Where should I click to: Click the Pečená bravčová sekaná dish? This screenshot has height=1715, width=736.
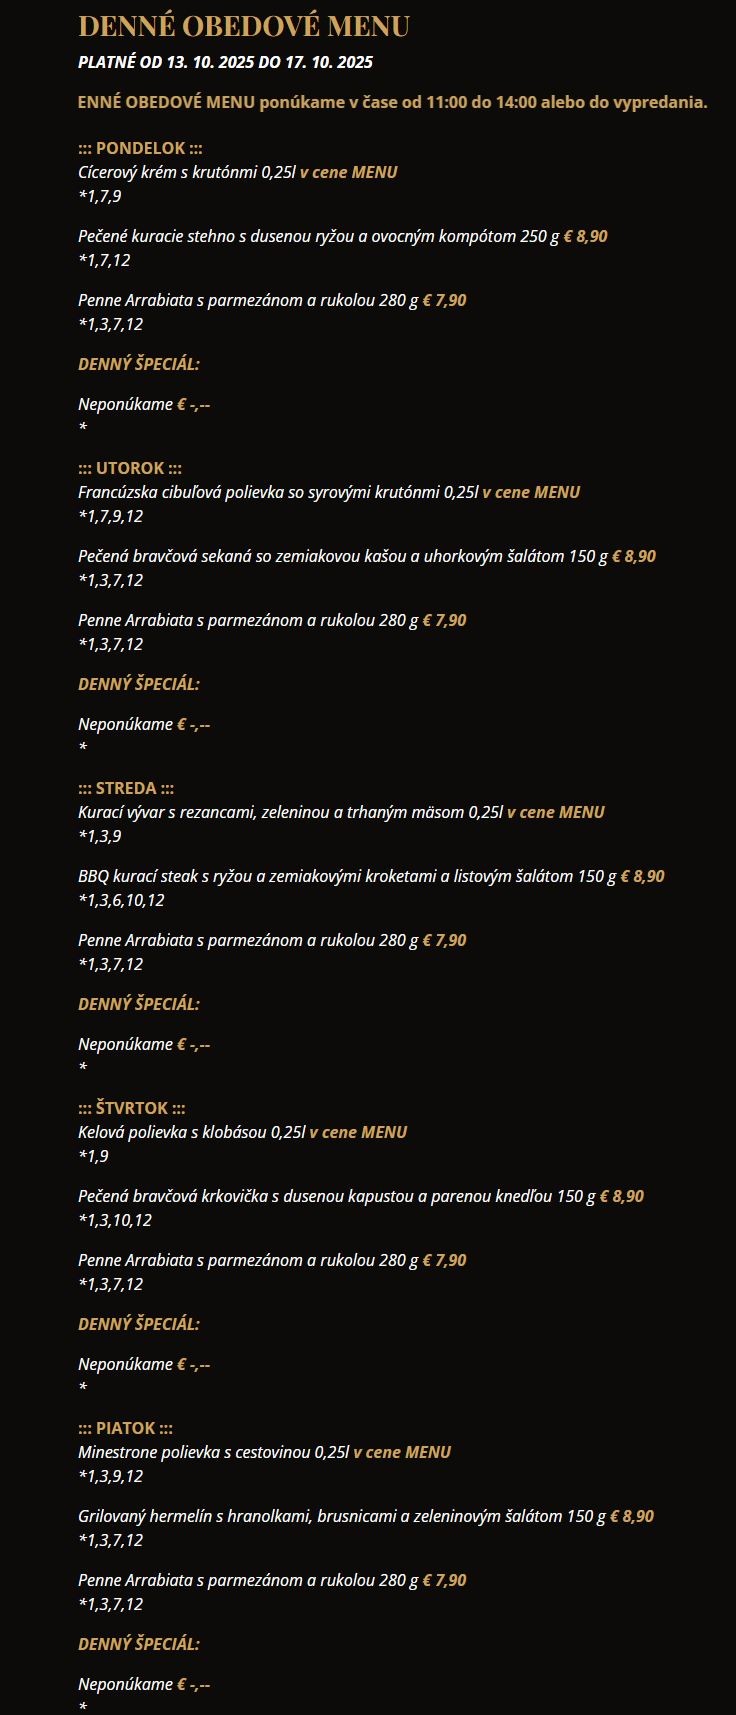click(x=342, y=556)
